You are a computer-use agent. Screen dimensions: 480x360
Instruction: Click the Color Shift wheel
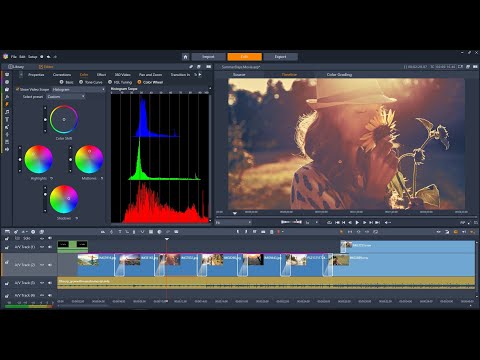point(64,119)
